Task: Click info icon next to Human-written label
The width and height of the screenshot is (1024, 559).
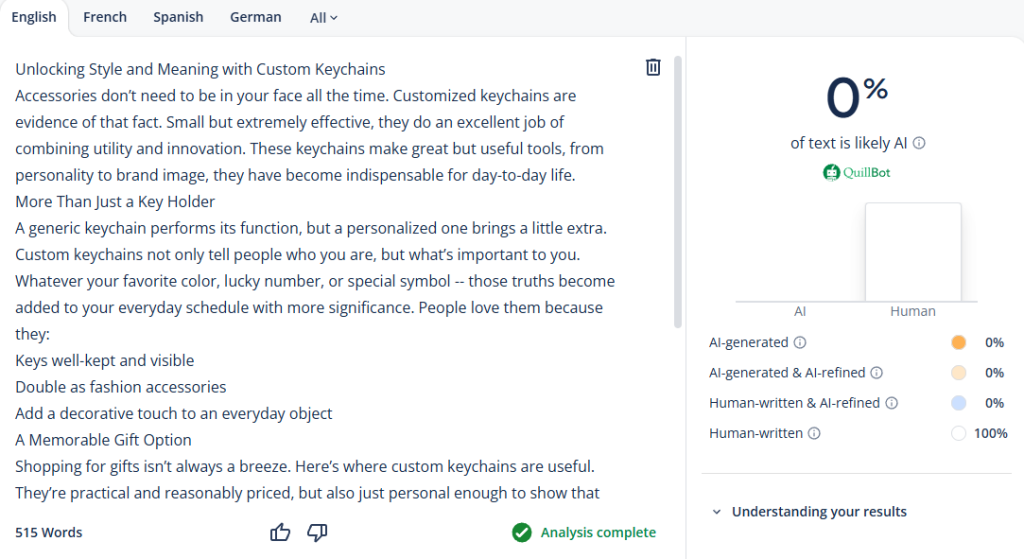Action: (x=814, y=433)
